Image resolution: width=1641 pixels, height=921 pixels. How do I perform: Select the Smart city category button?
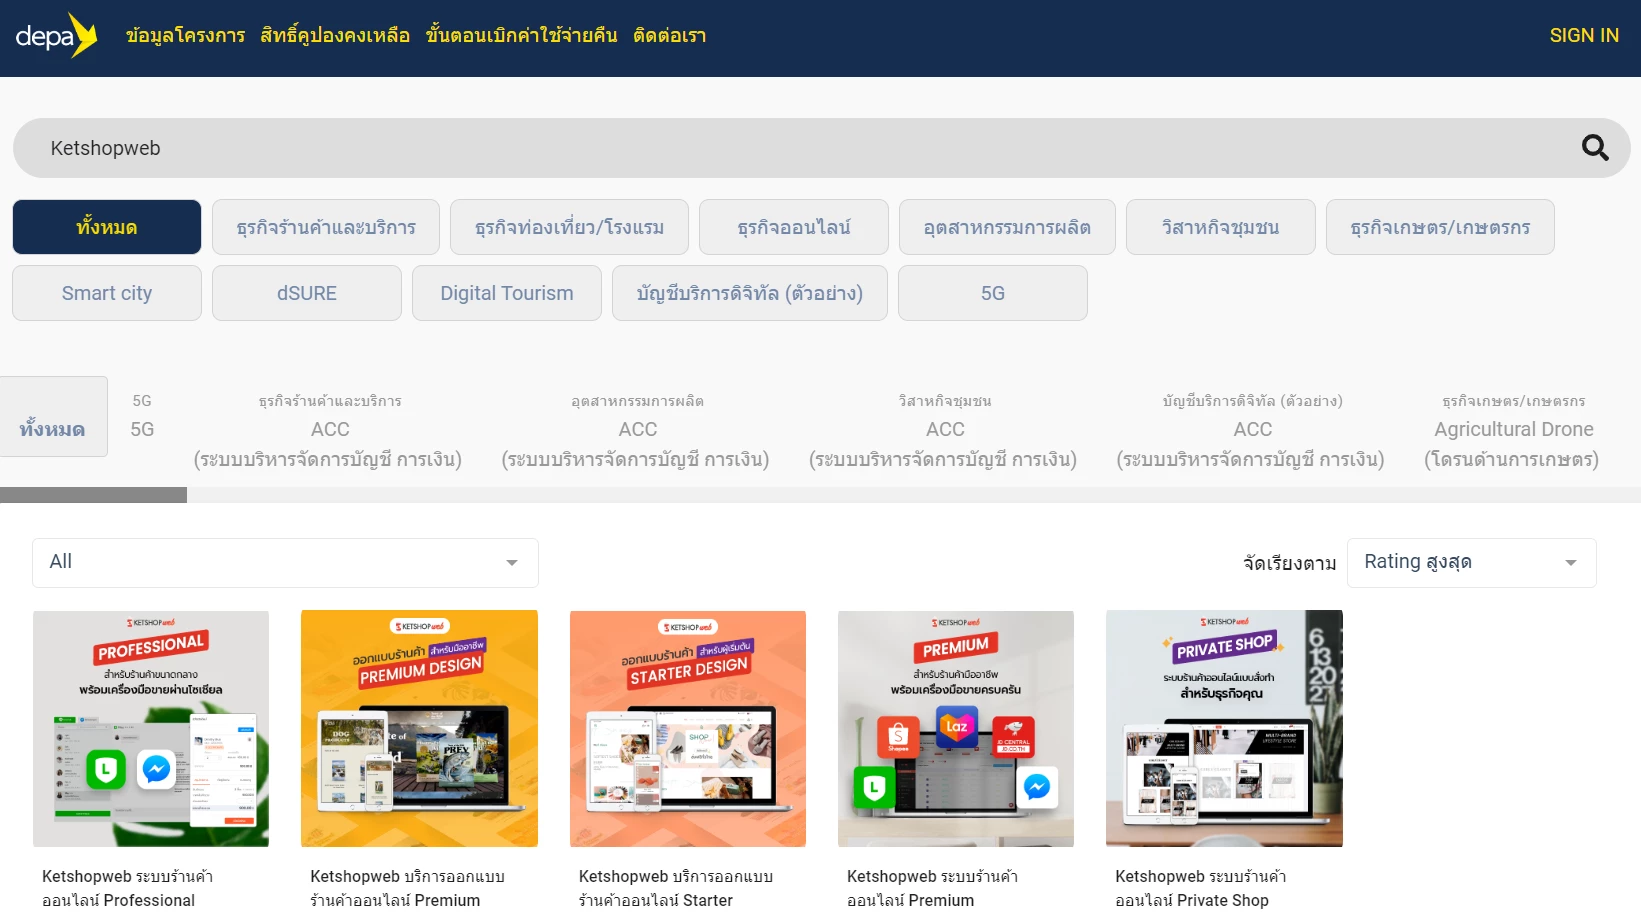coord(107,293)
